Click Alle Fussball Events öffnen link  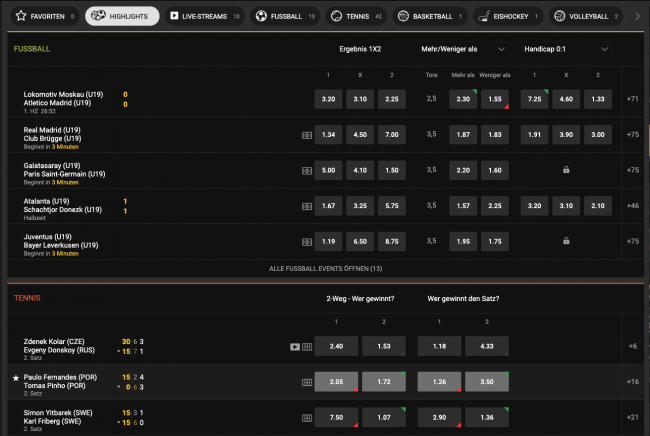click(x=325, y=269)
